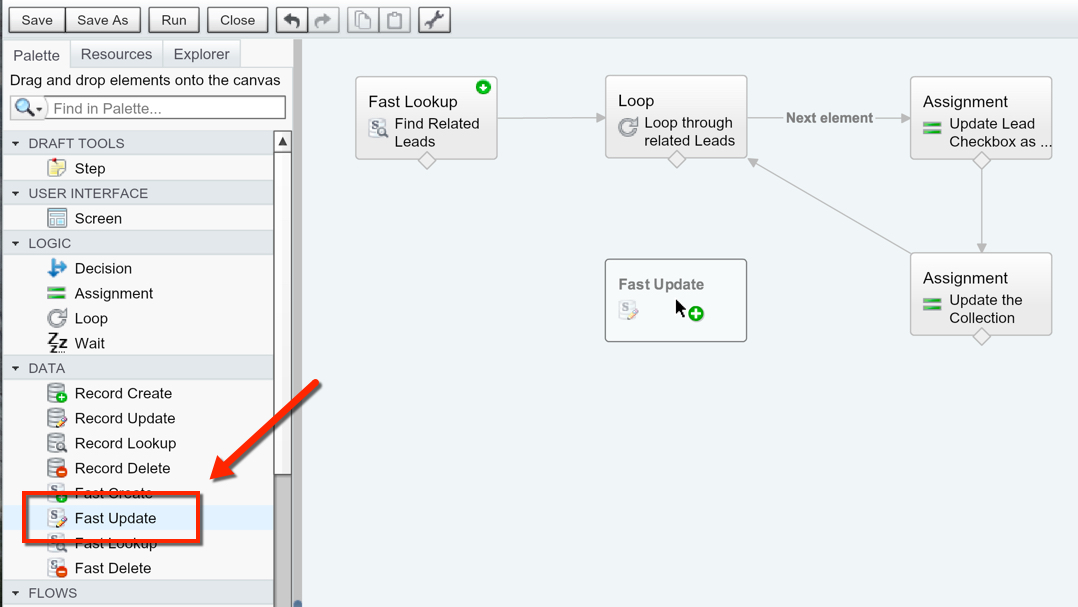Switch to the Resources tab
Screen dimensions: 1078x607
tap(116, 54)
